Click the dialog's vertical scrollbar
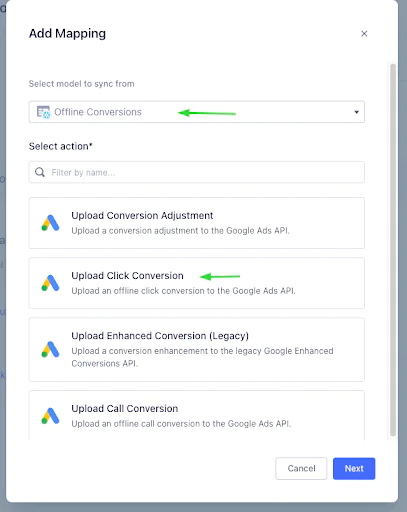 393,250
